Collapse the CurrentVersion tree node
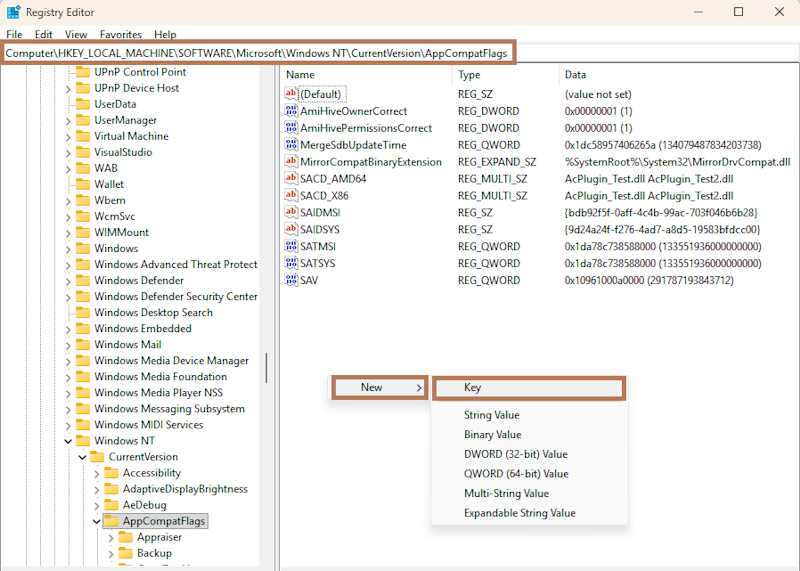The width and height of the screenshot is (800, 571). 82,457
